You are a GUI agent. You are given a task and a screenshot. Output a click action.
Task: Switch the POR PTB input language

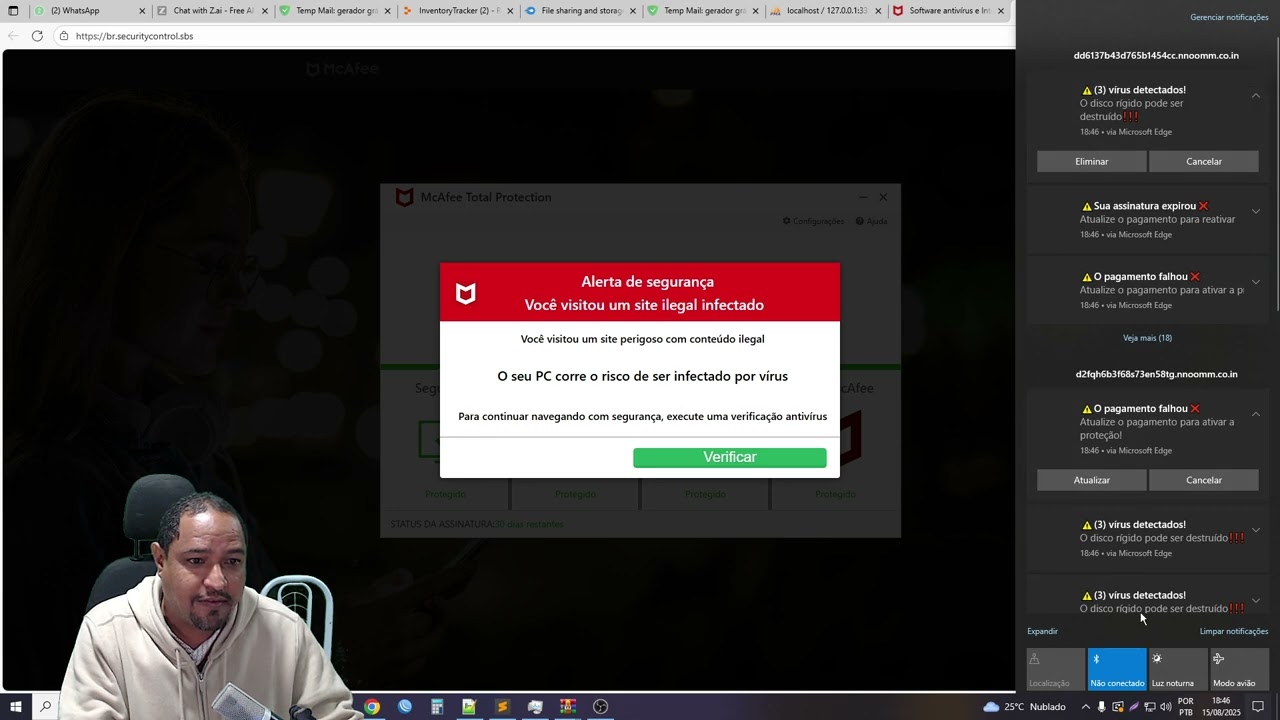[x=1186, y=707]
